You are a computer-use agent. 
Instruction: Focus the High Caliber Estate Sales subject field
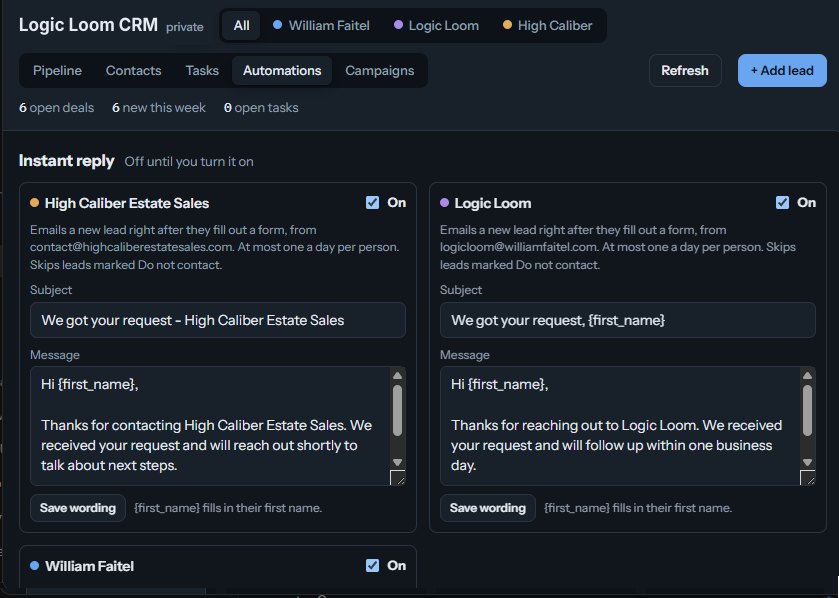tap(218, 320)
